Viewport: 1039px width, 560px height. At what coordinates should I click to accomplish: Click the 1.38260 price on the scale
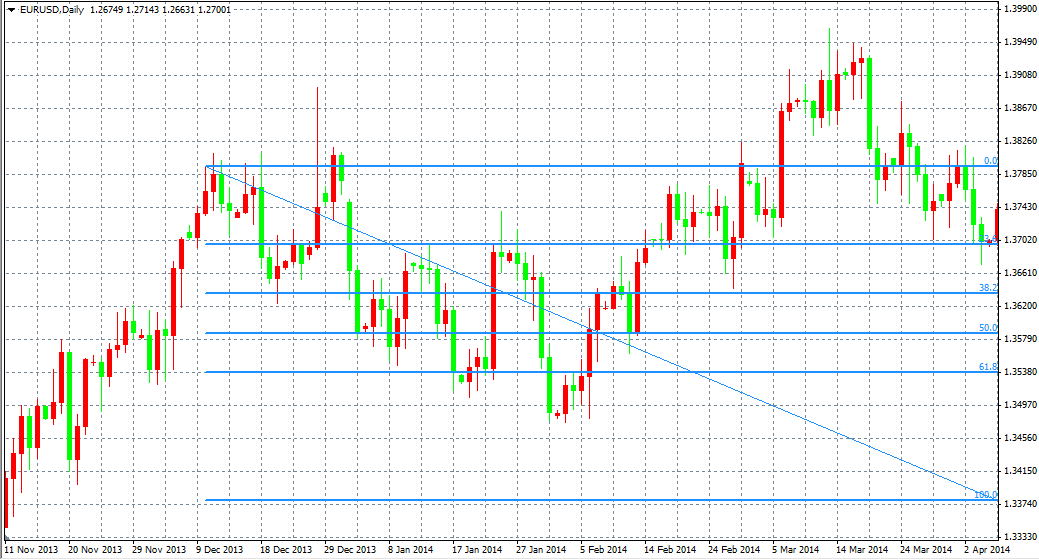point(1018,141)
